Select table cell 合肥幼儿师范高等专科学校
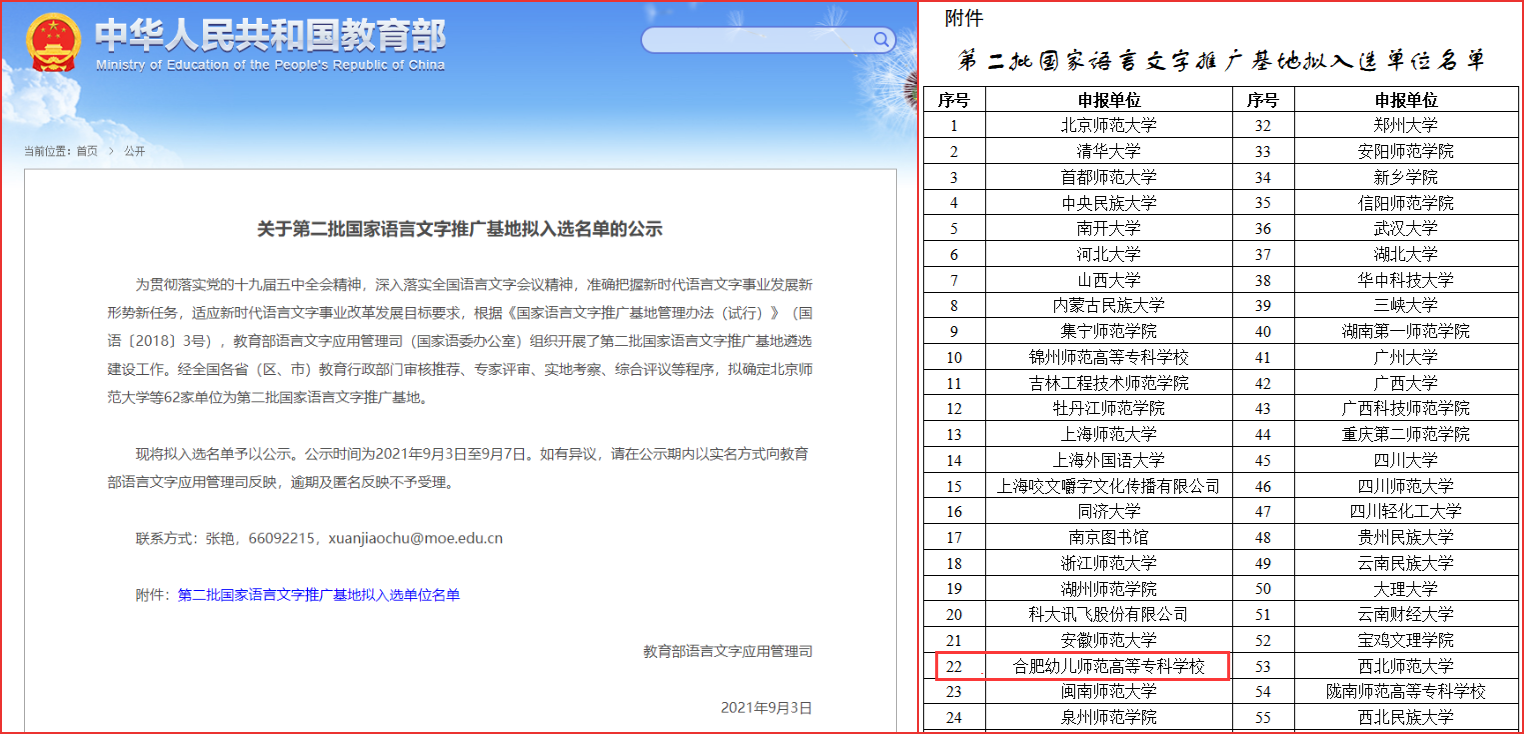Screen dimensions: 1524x734 tap(1109, 666)
